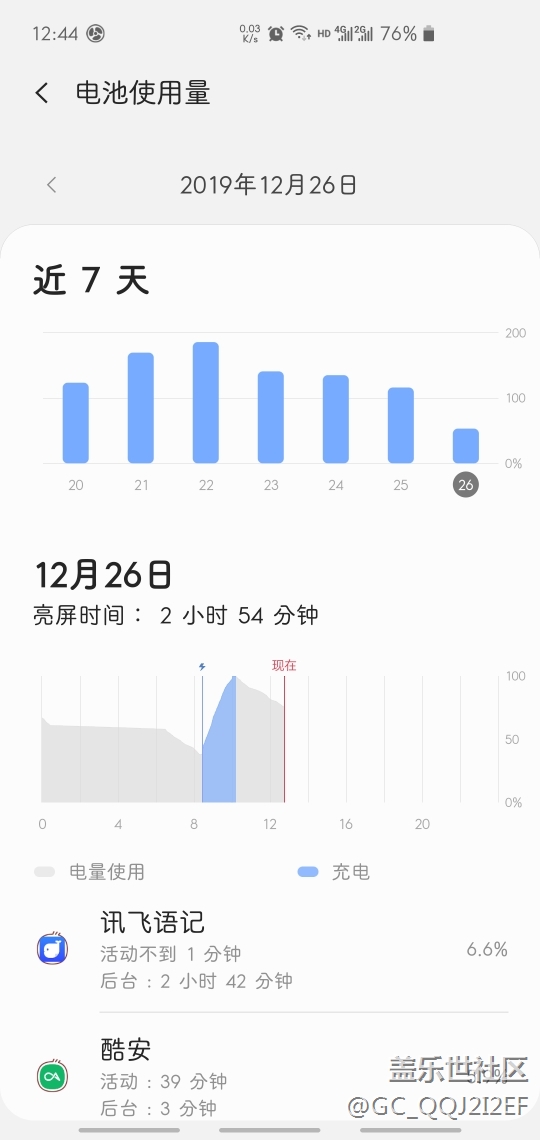Image resolution: width=540 pixels, height=1140 pixels.
Task: Tap the charging lightning bolt marker
Action: (202, 666)
